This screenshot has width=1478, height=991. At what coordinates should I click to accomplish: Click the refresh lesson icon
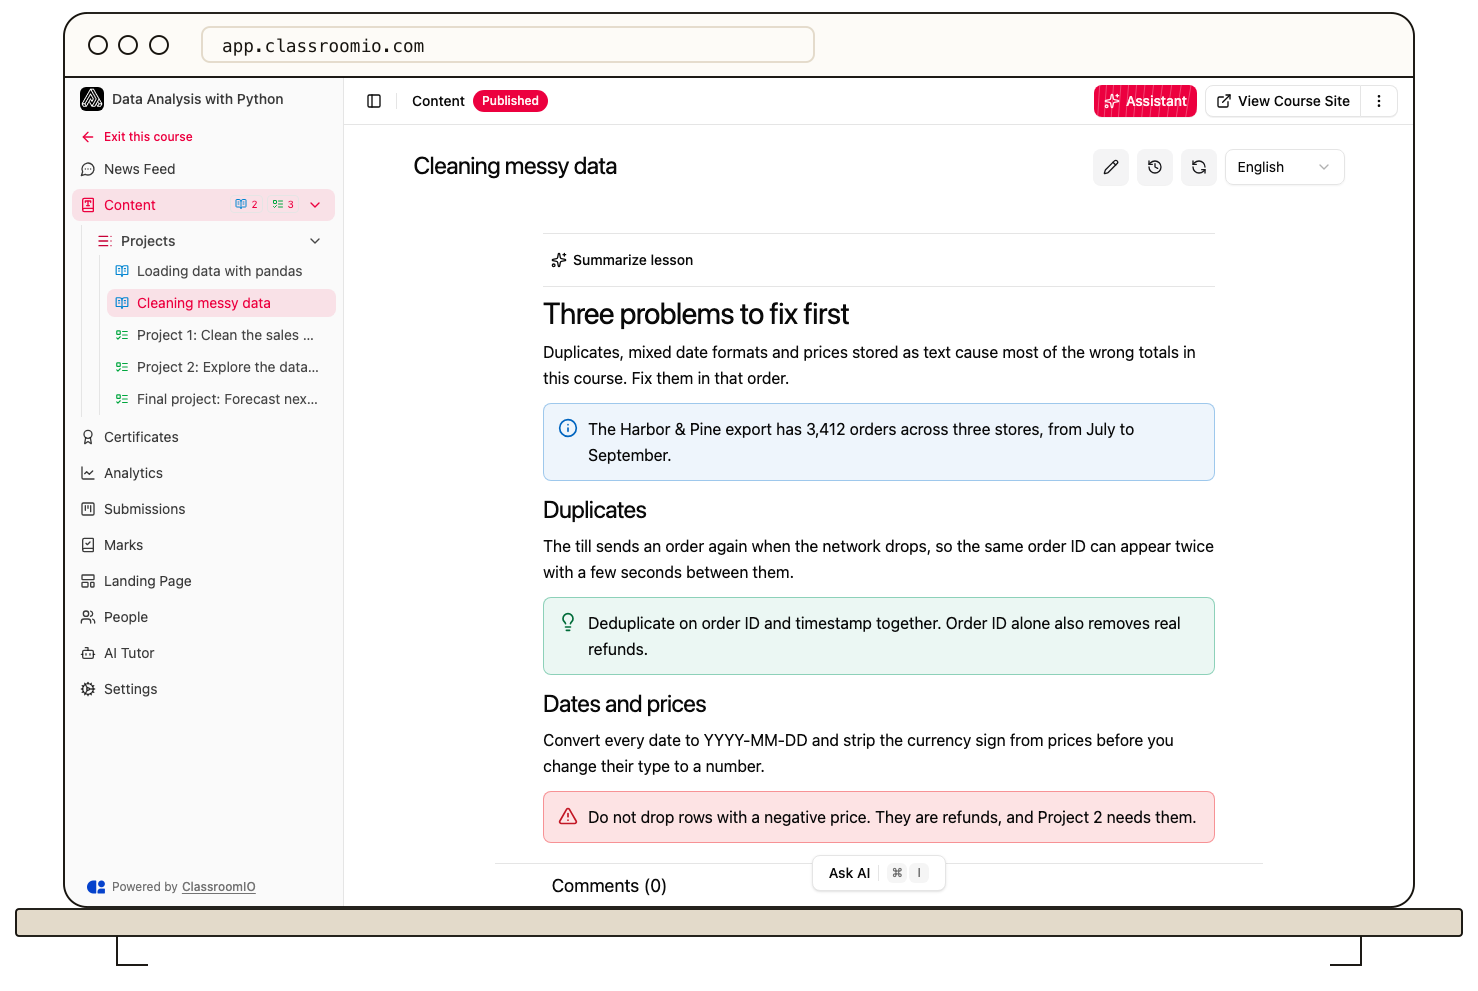click(x=1199, y=167)
